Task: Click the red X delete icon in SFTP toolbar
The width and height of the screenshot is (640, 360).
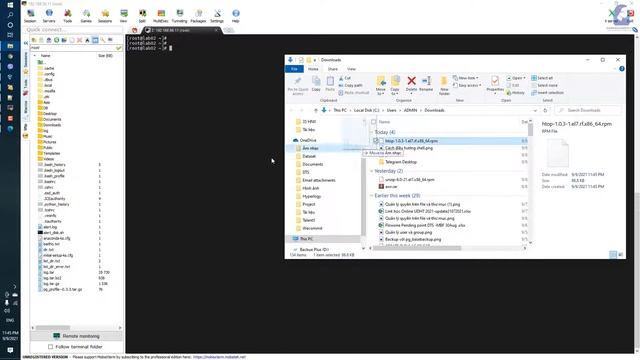Action: (x=80, y=40)
